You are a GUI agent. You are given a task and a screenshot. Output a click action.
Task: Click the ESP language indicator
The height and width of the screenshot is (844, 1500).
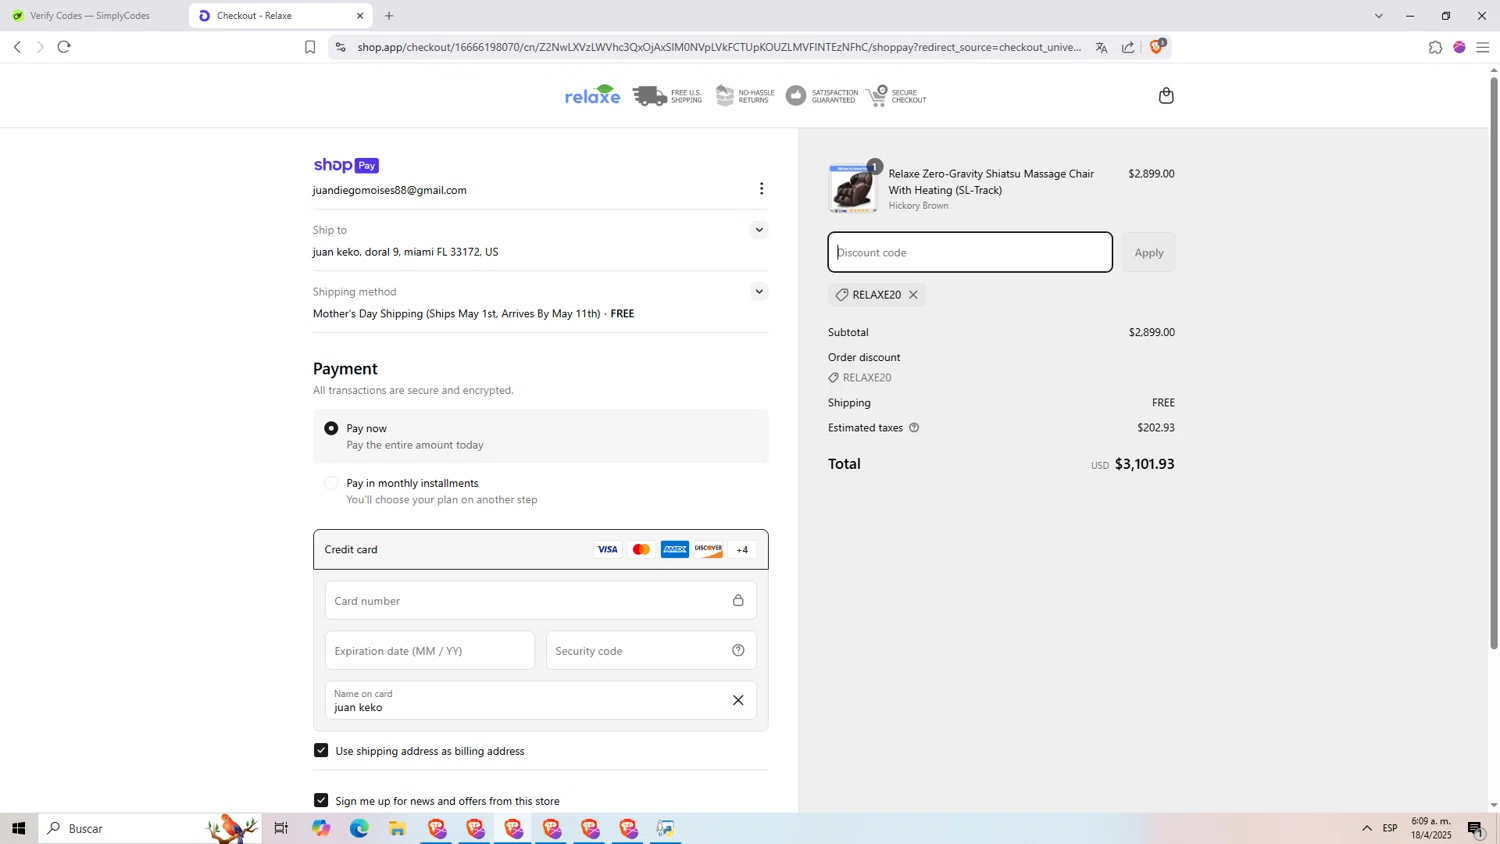1390,828
